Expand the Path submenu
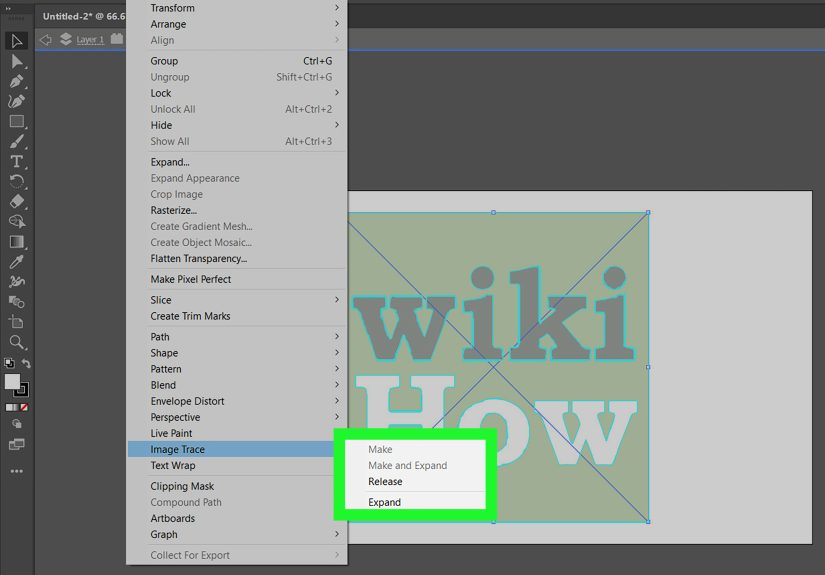Viewport: 825px width, 575px height. [237, 337]
